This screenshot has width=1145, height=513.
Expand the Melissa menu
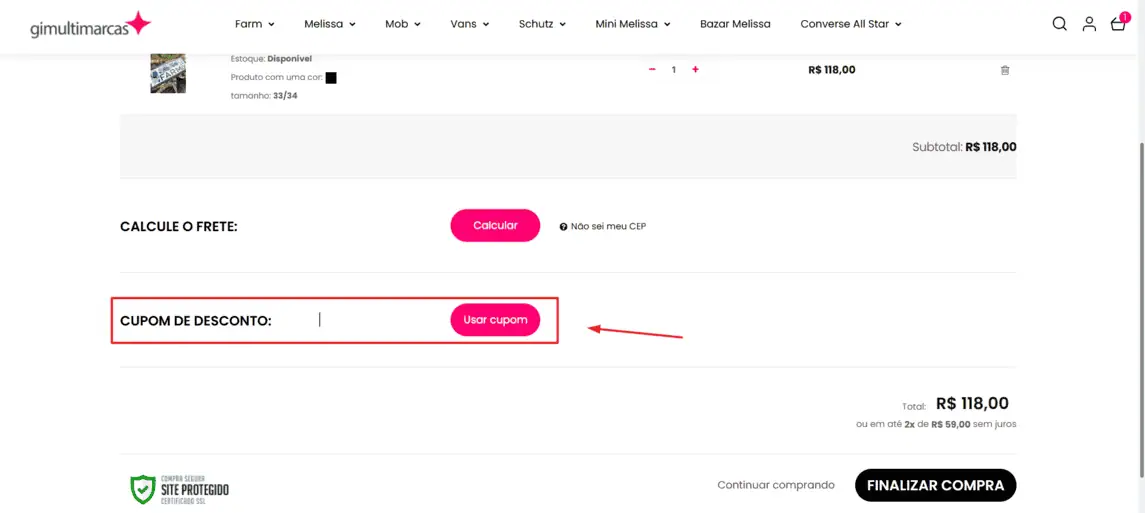(x=330, y=23)
